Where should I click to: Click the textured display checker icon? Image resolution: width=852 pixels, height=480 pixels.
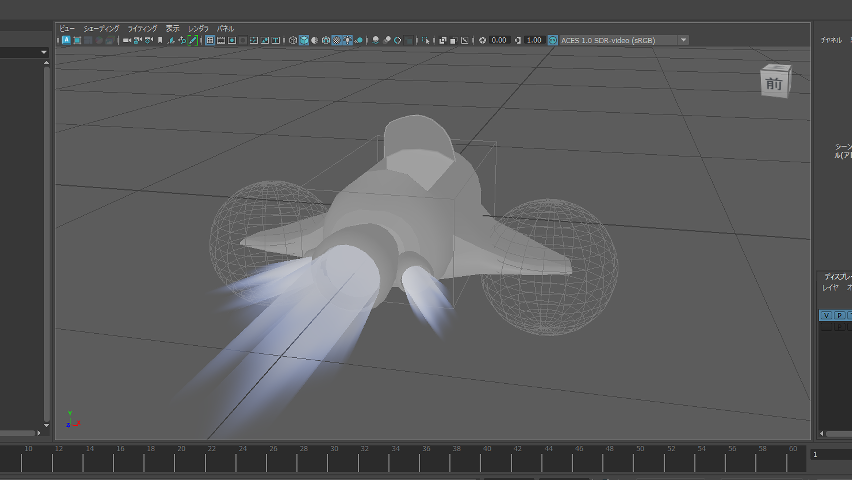337,41
